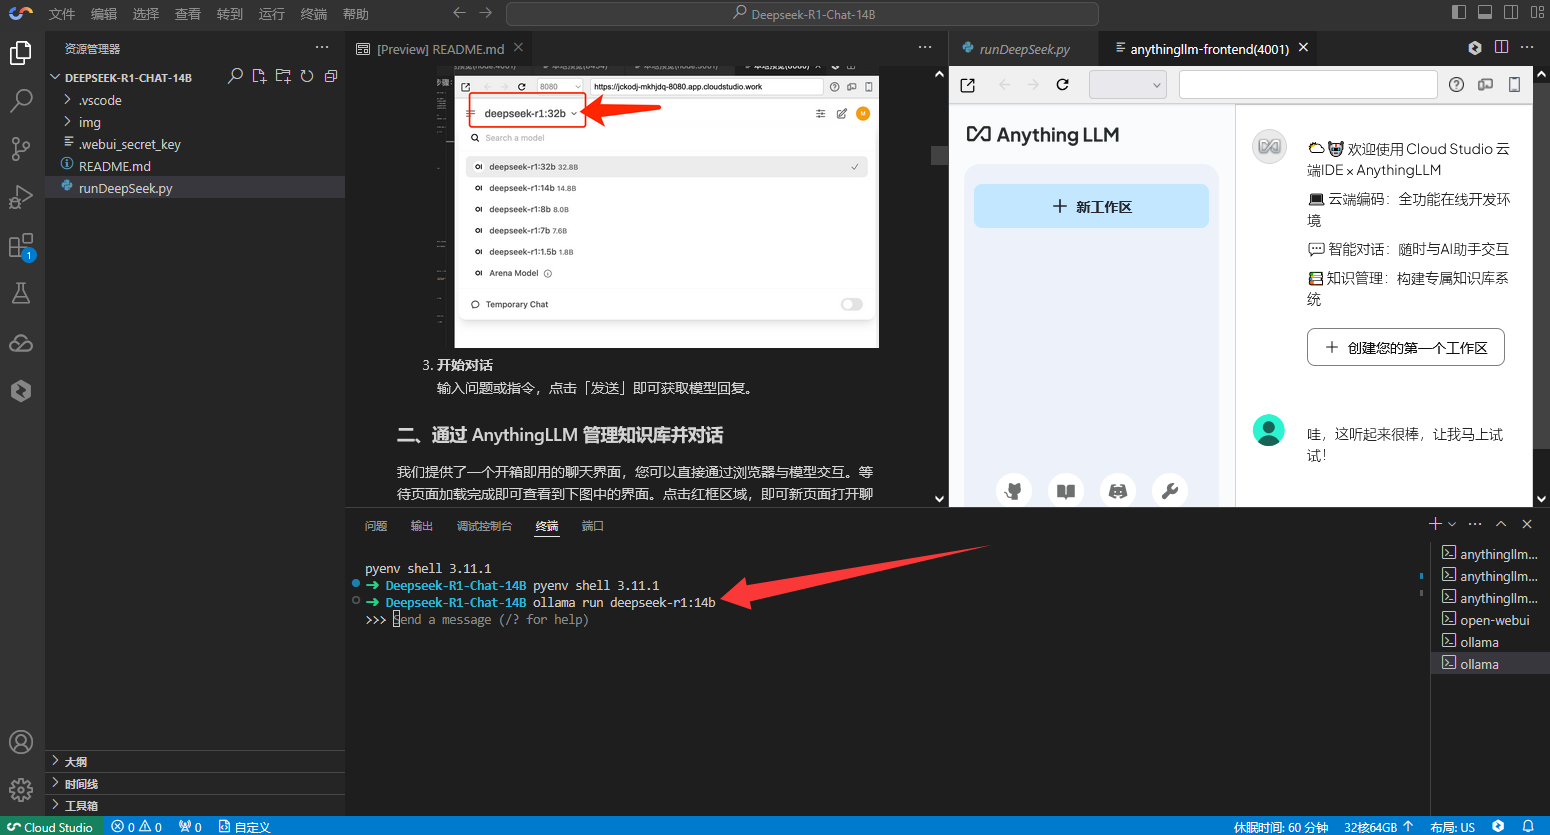Open the Extensions view
The image size is (1550, 835).
[x=21, y=246]
